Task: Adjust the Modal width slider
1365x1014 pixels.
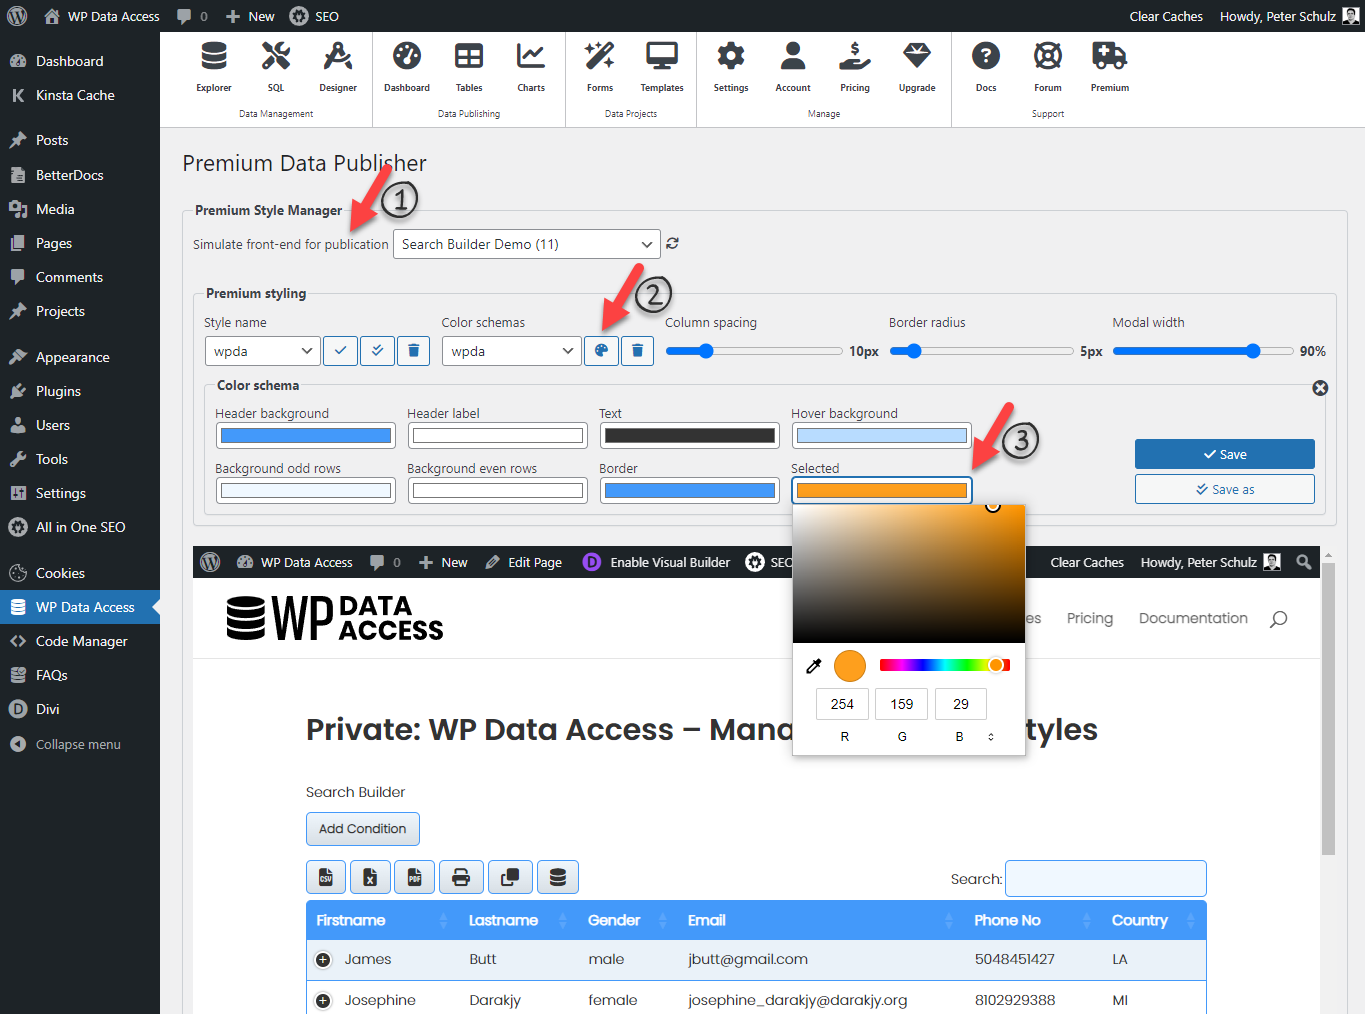Action: pos(1202,351)
